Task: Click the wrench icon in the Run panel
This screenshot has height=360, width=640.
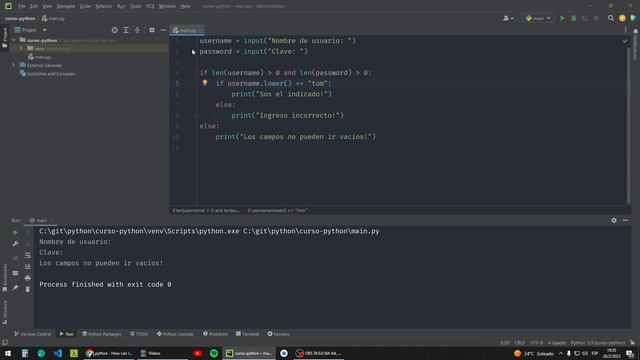Action: tap(15, 244)
